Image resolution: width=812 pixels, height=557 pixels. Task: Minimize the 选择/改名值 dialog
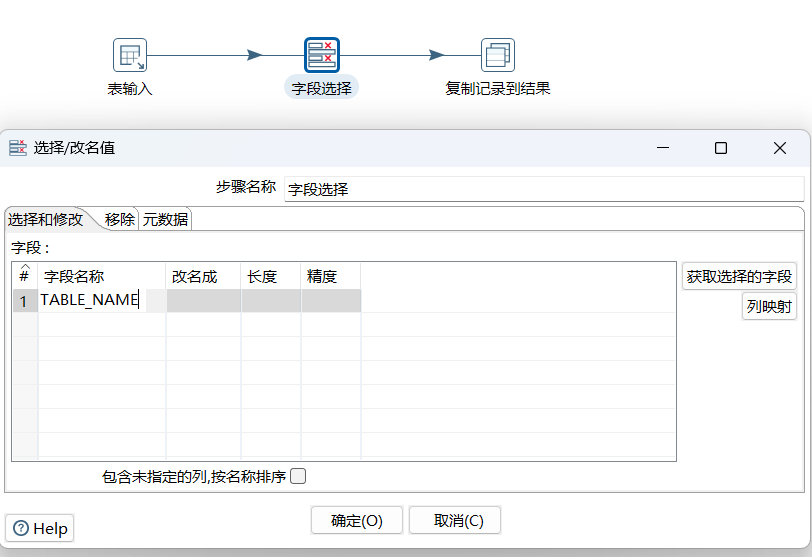663,148
